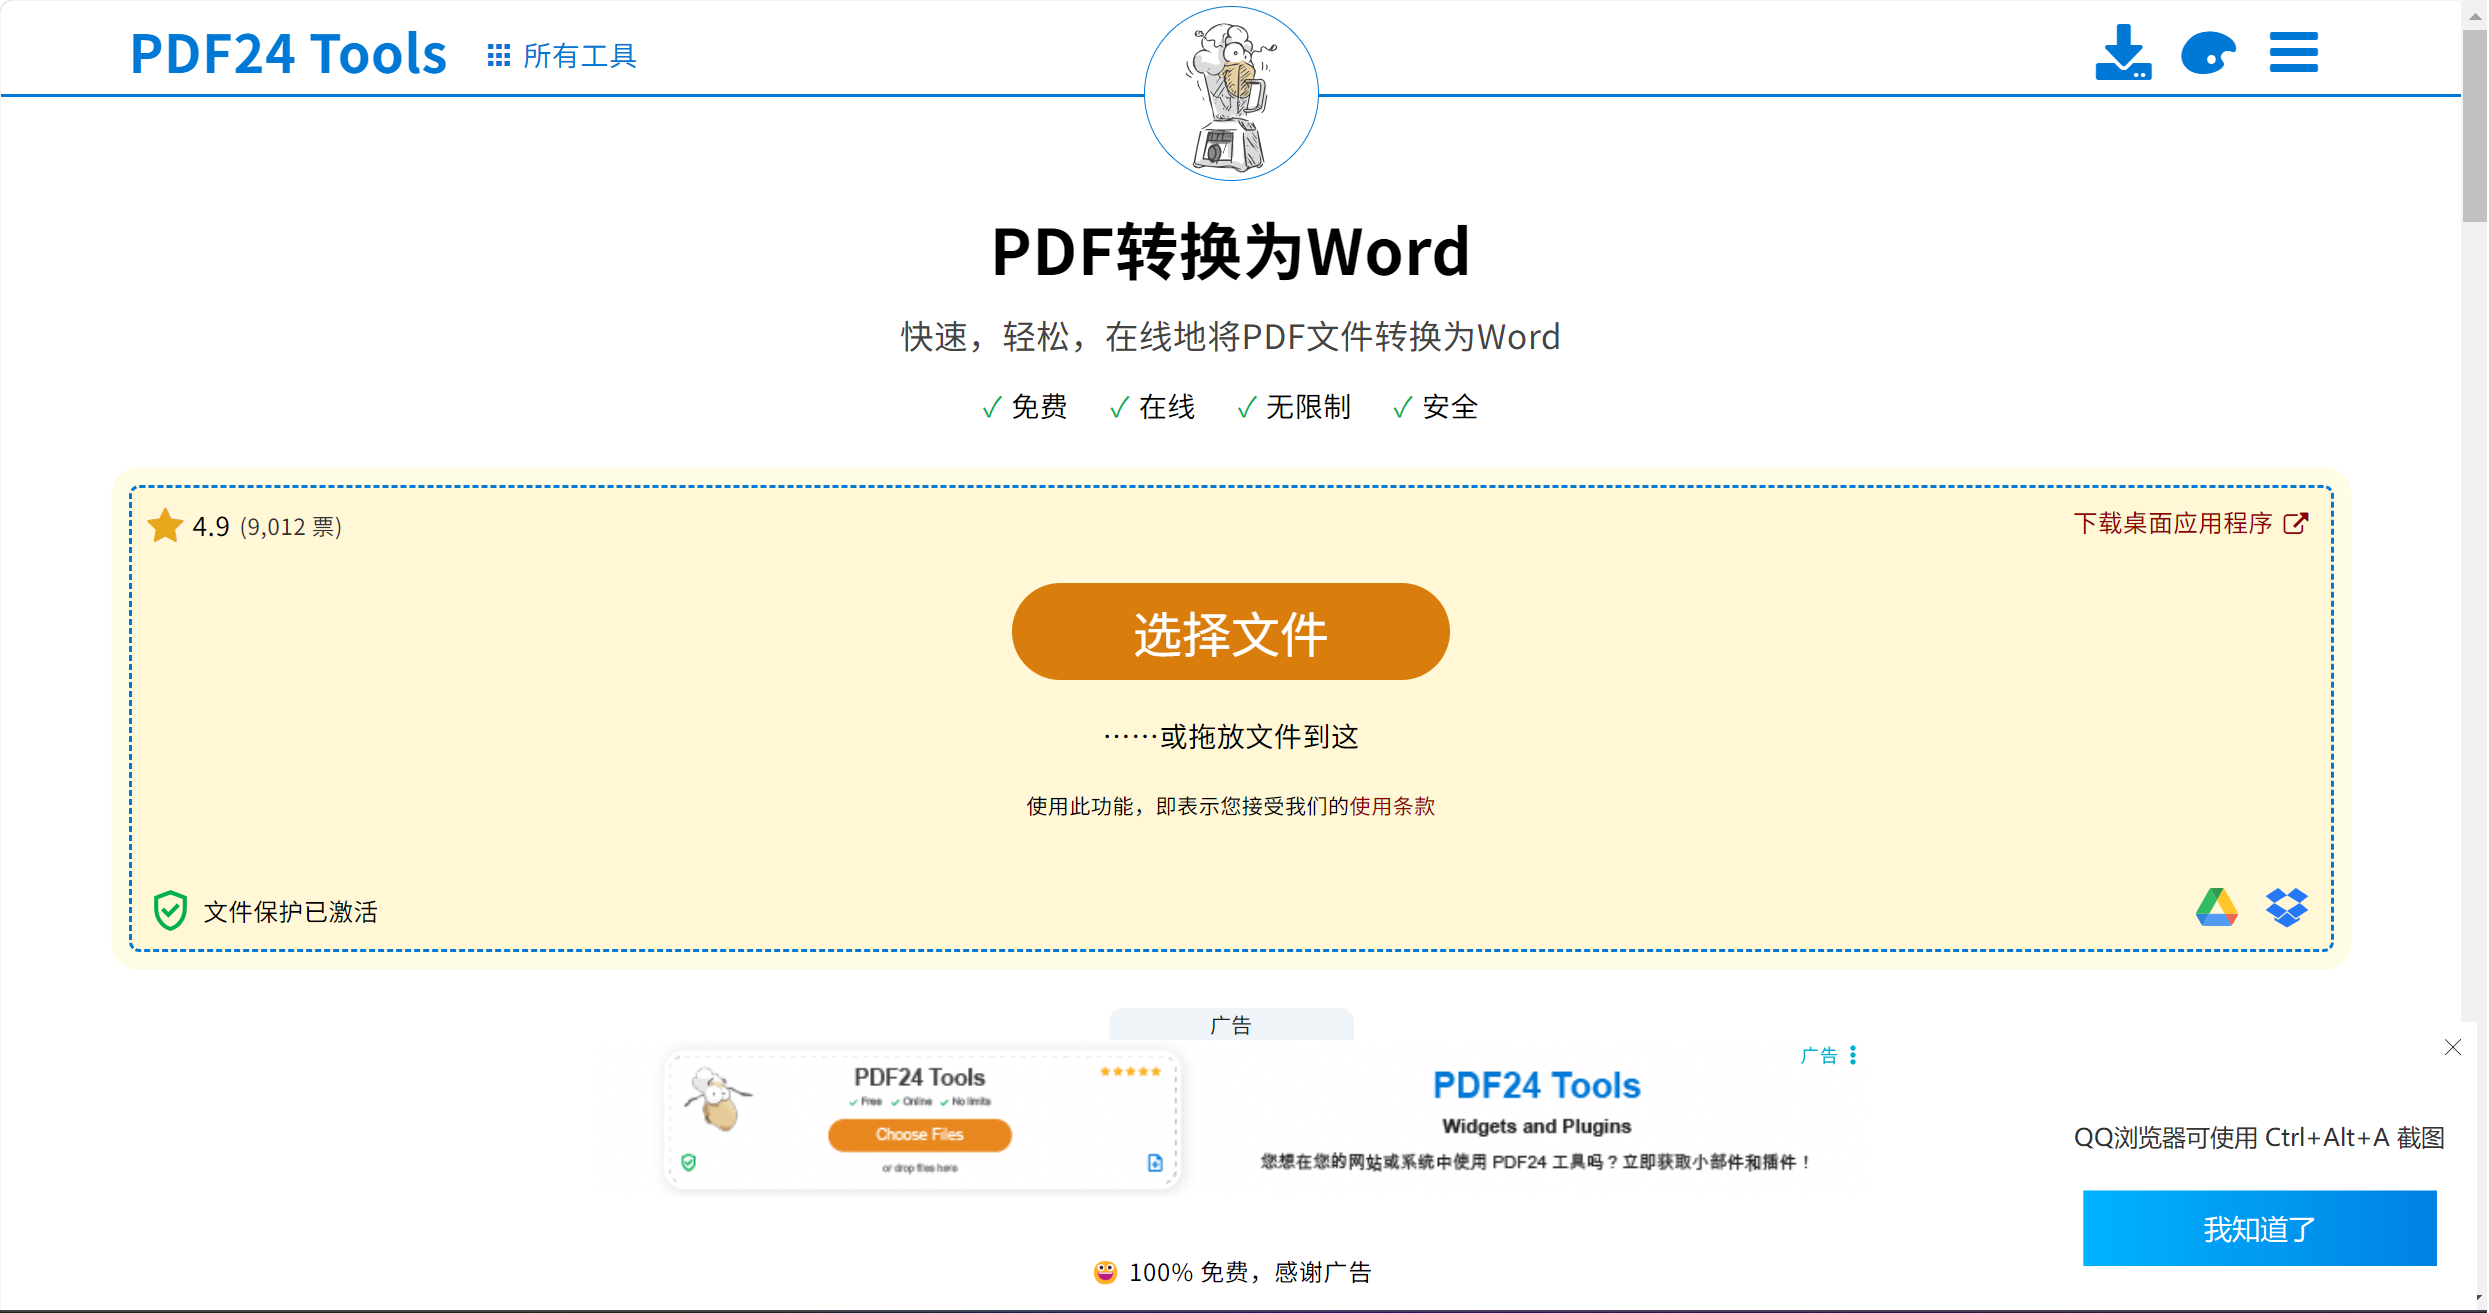
Task: Click the gold star rating icon
Action: click(x=165, y=526)
